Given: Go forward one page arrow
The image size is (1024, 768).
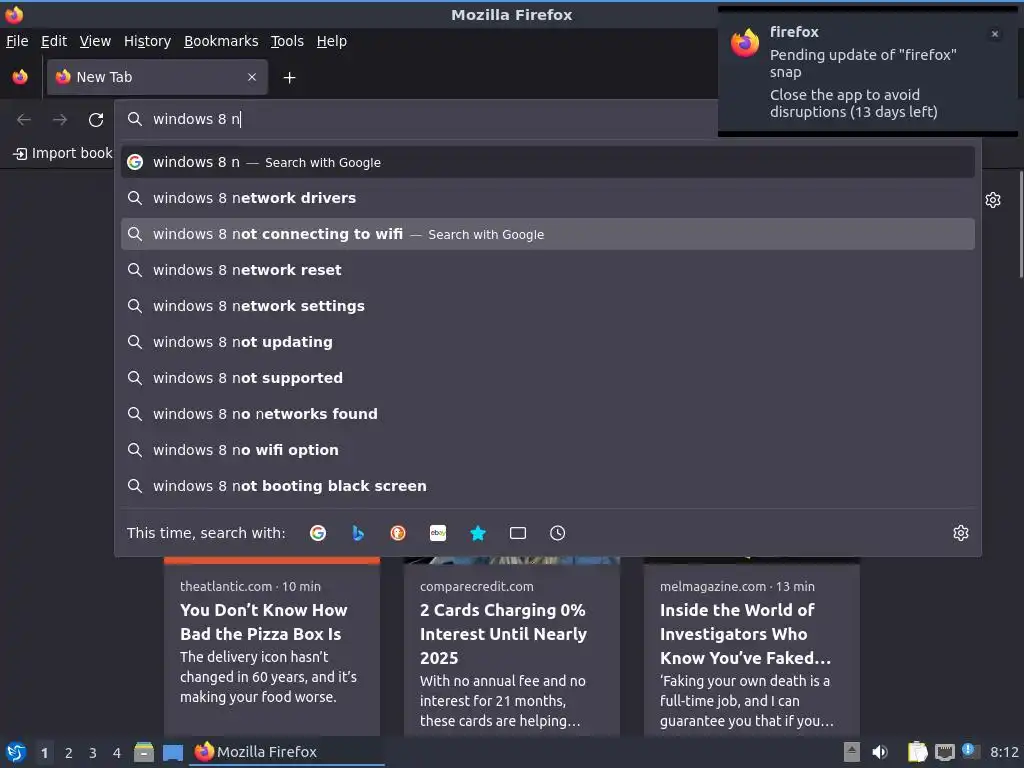Looking at the screenshot, I should click(60, 120).
